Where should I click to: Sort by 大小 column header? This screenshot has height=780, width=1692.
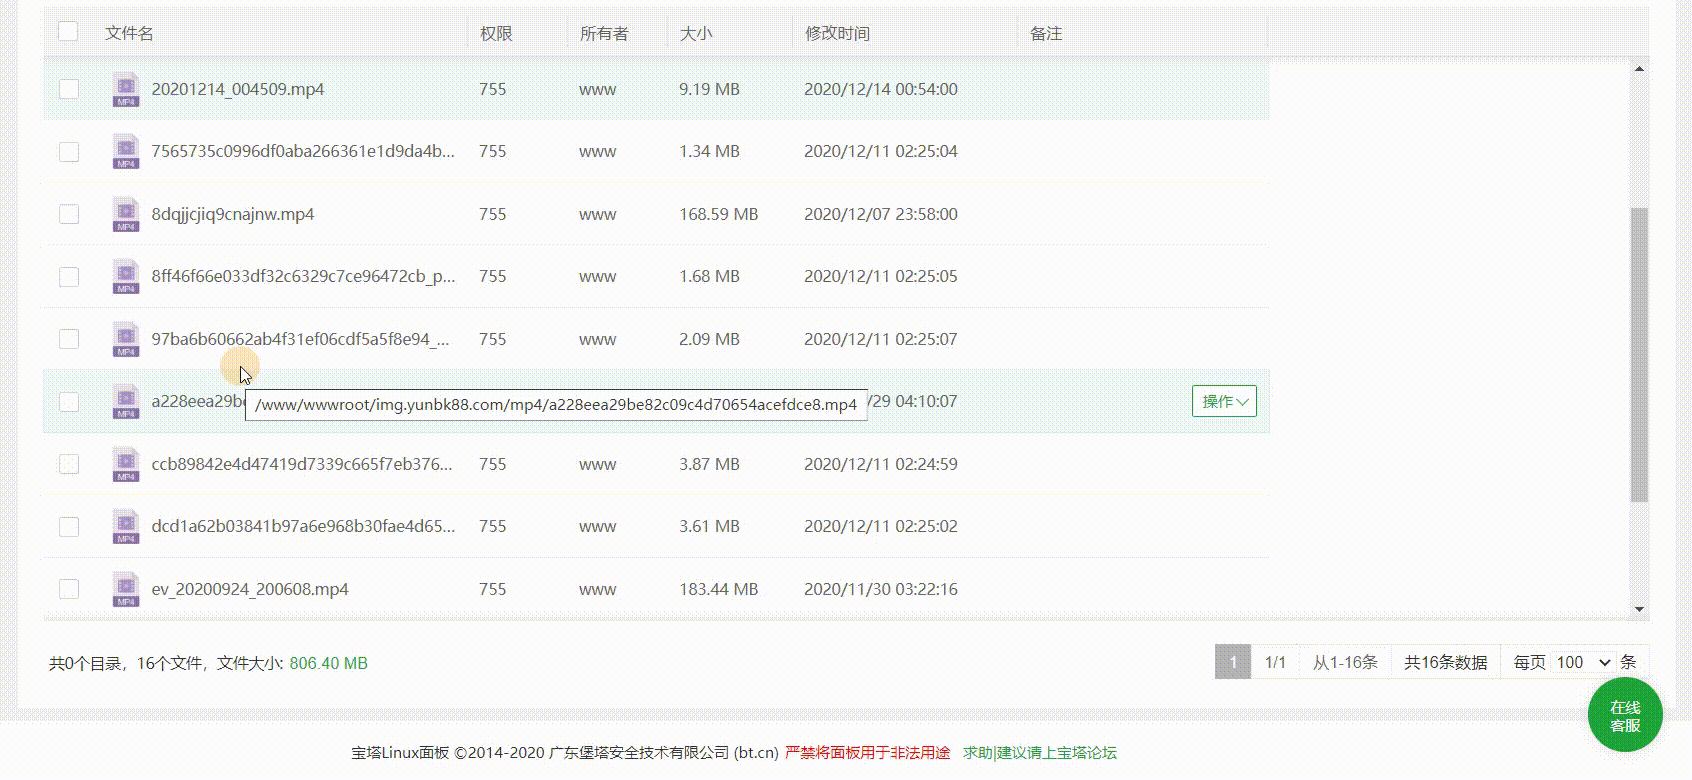[696, 33]
